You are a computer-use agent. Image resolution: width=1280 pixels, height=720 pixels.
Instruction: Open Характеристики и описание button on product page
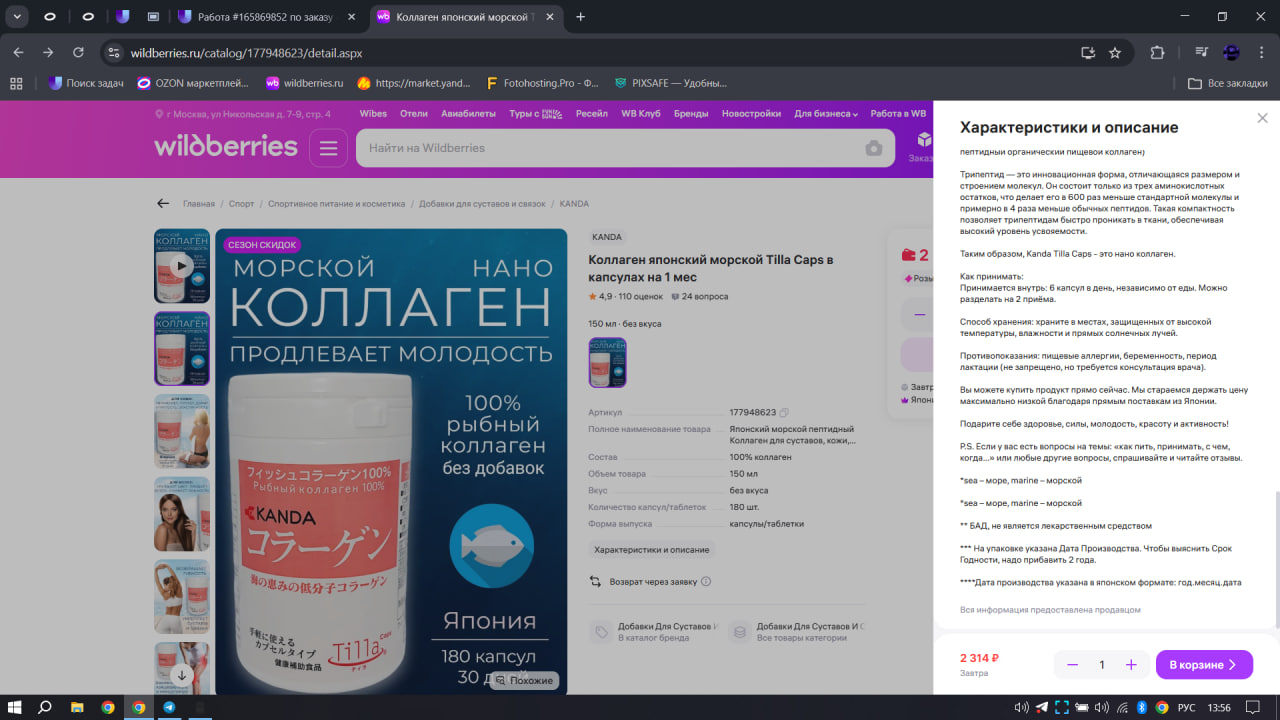(652, 550)
